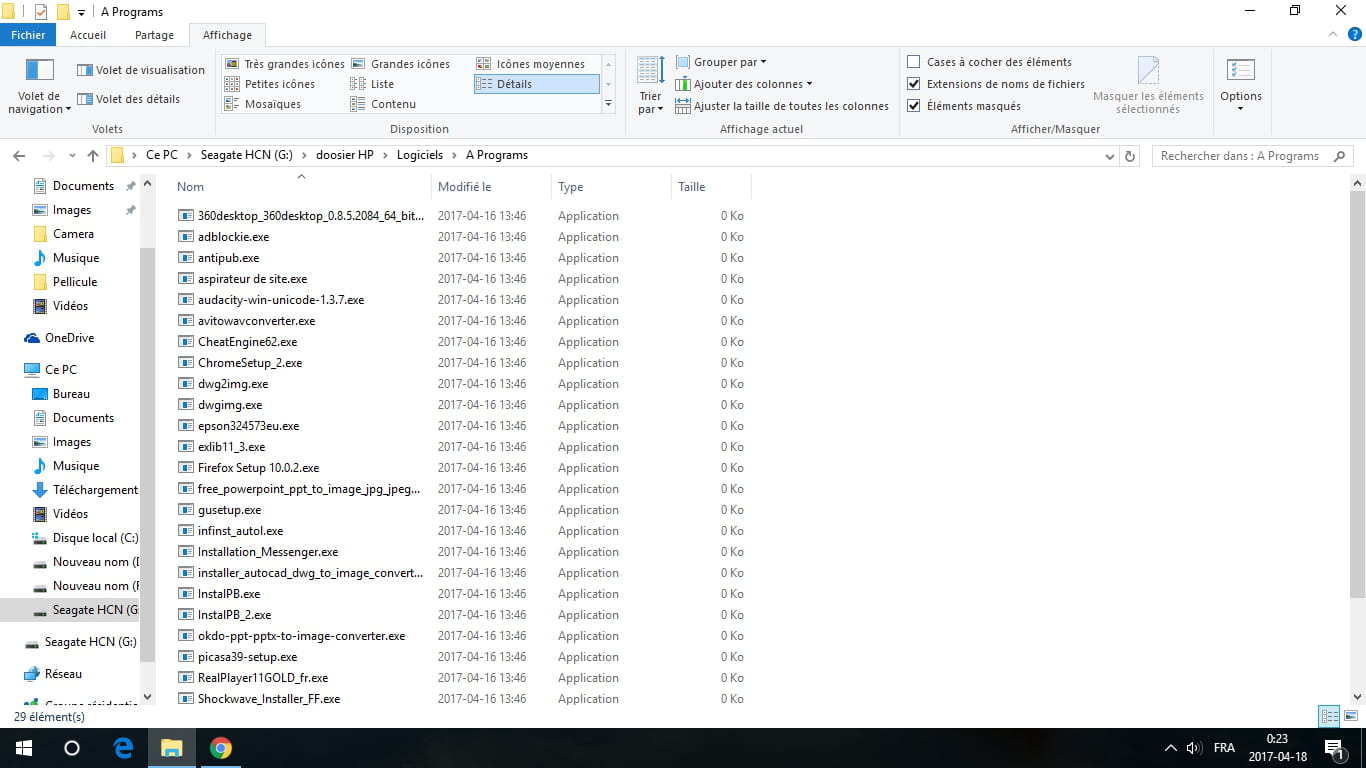Click Masquer les éléments sélectionnés
Viewport: 1366px width, 768px height.
point(1148,86)
